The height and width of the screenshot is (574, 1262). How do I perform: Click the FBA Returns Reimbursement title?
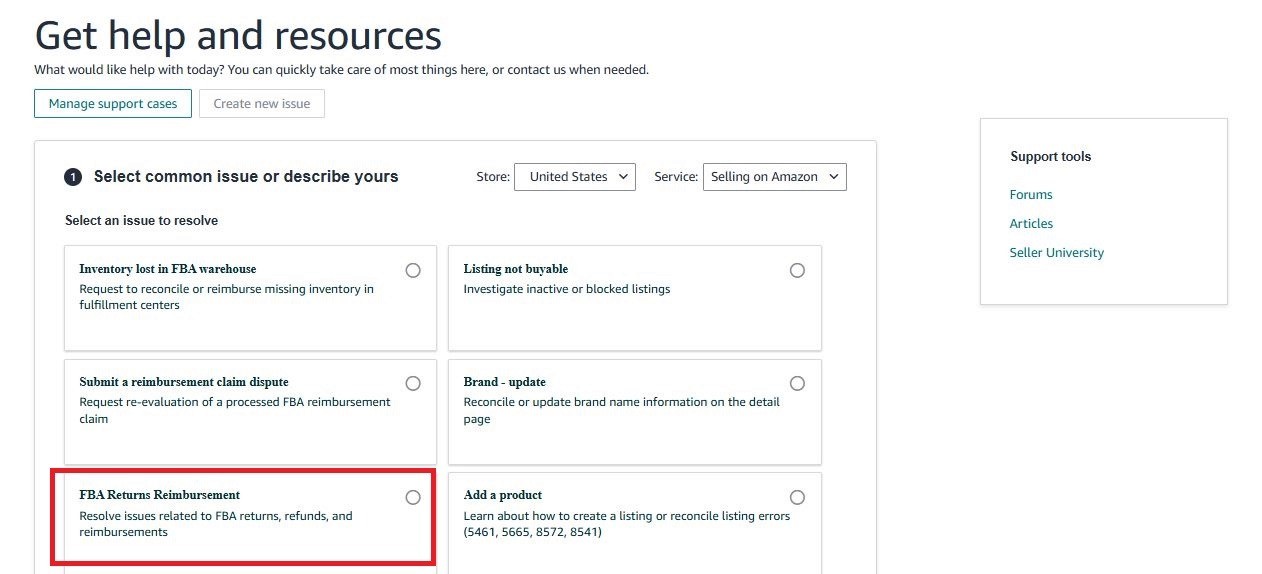click(x=160, y=495)
